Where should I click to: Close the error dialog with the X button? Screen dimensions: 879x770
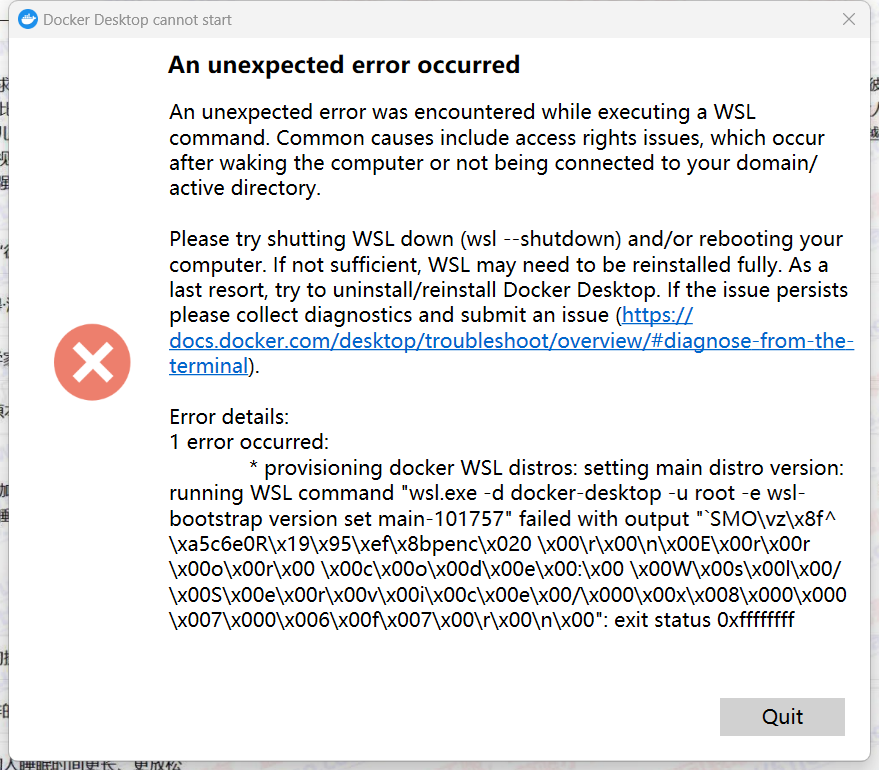(x=849, y=19)
